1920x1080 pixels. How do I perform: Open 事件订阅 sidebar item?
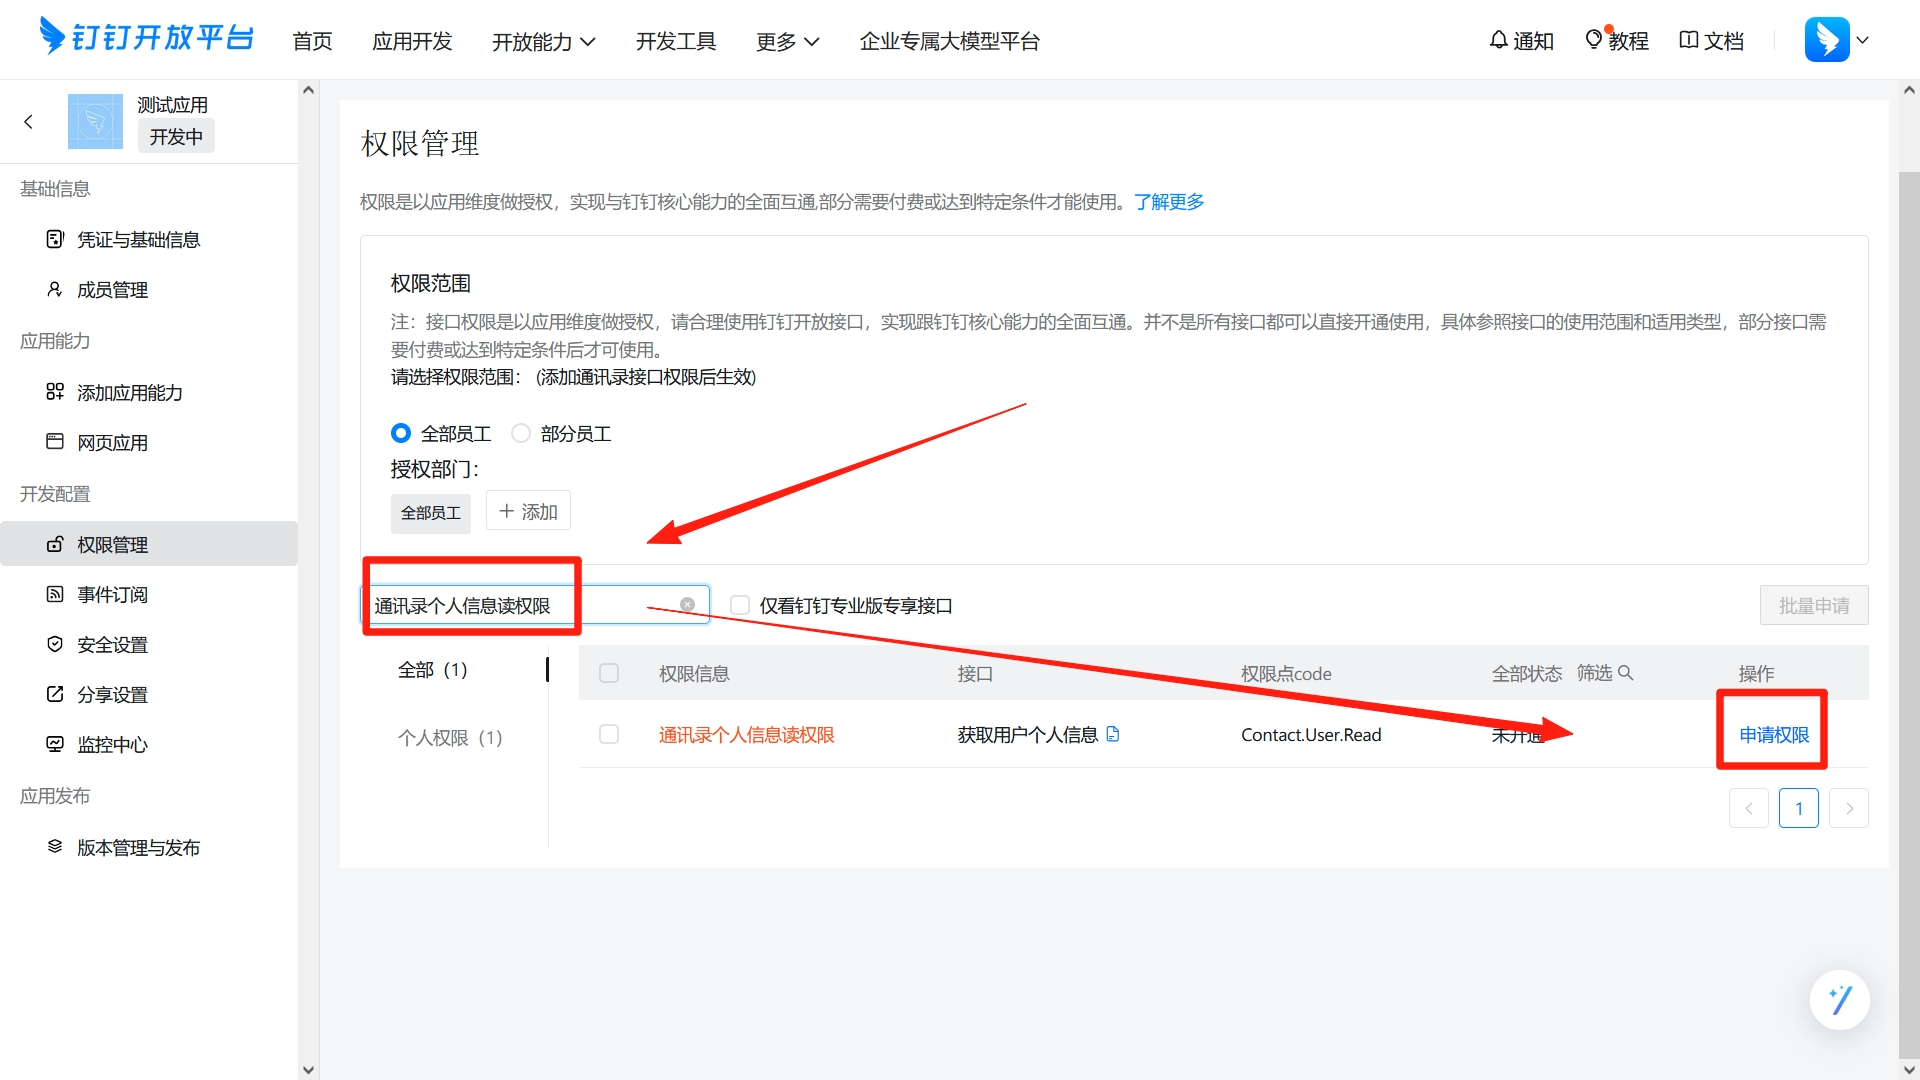tap(112, 595)
